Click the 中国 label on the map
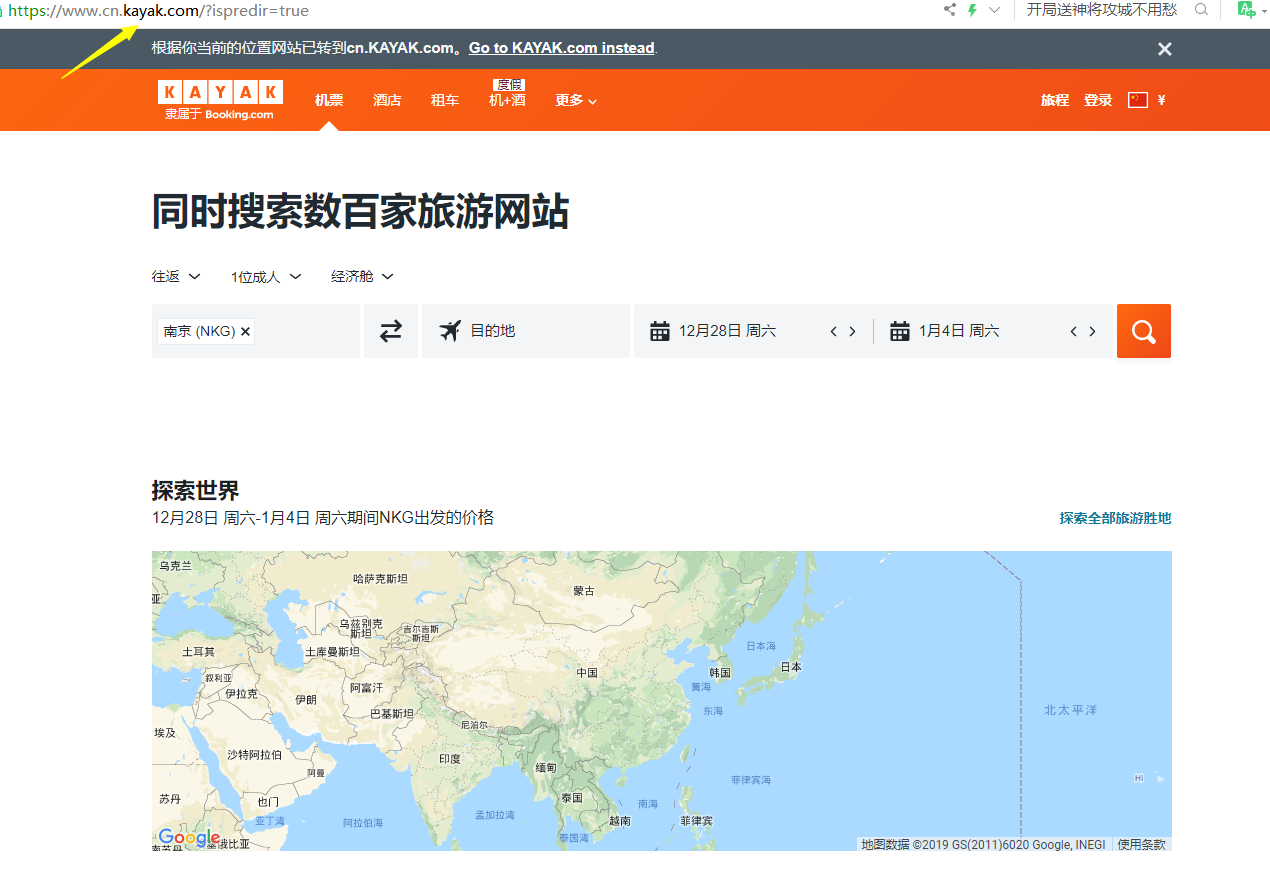 pyautogui.click(x=587, y=673)
